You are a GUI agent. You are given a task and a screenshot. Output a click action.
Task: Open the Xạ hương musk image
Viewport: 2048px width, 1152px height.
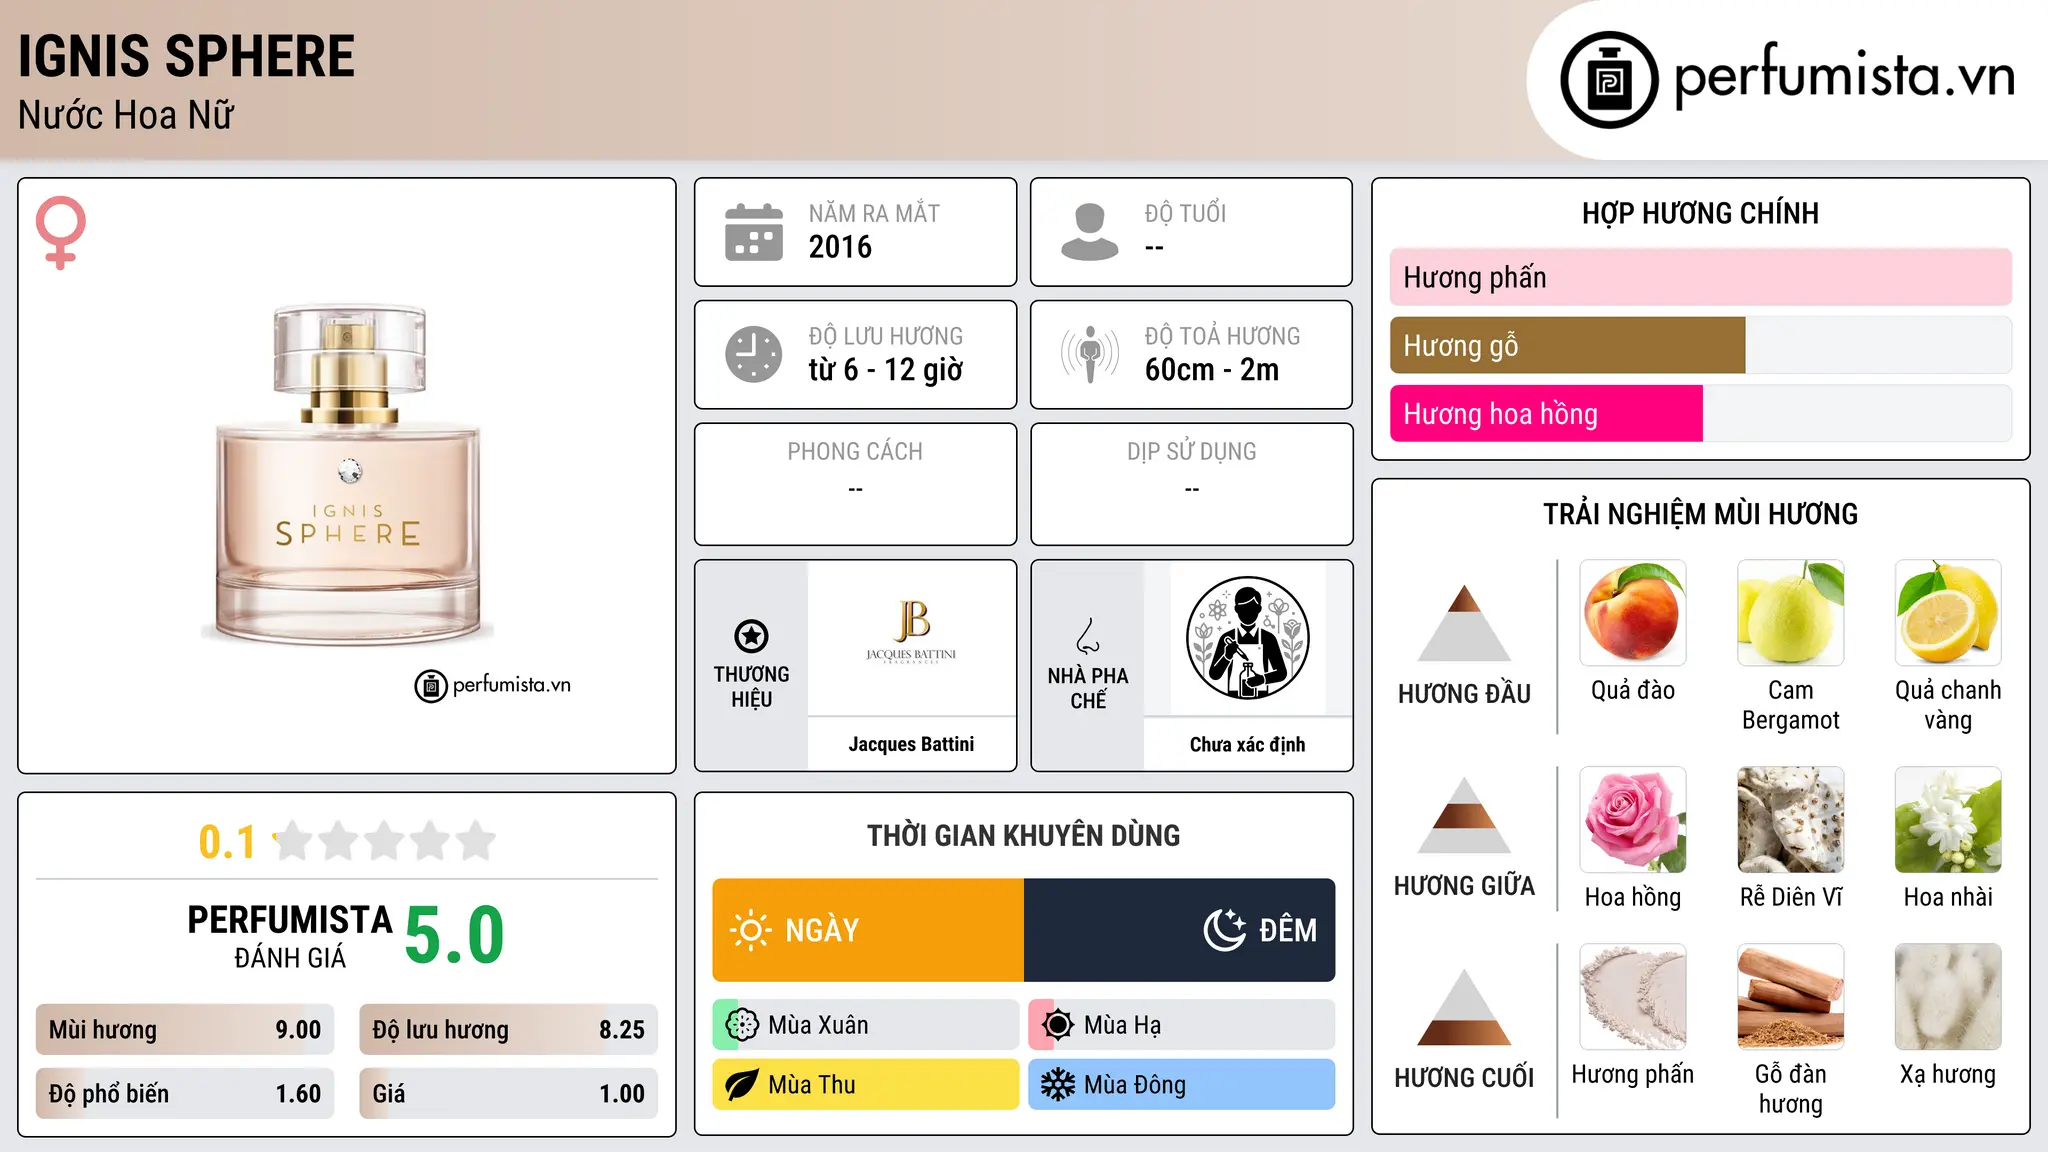coord(1948,997)
